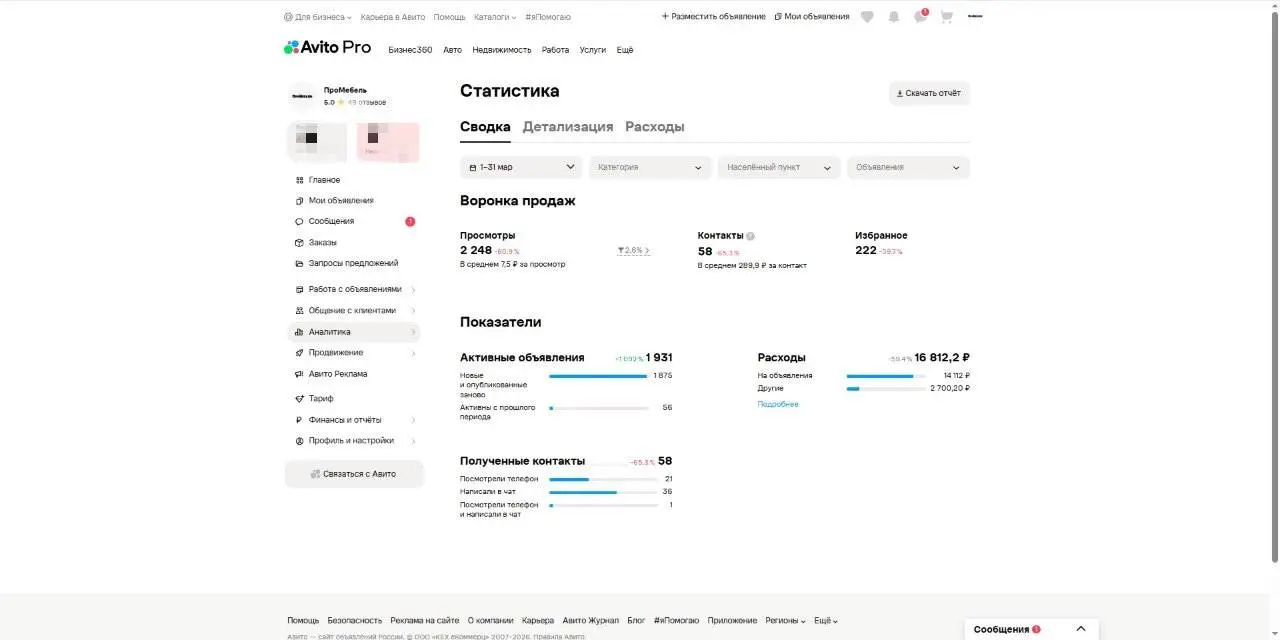
Task: Open Авто in the top navigation
Action: pos(452,50)
